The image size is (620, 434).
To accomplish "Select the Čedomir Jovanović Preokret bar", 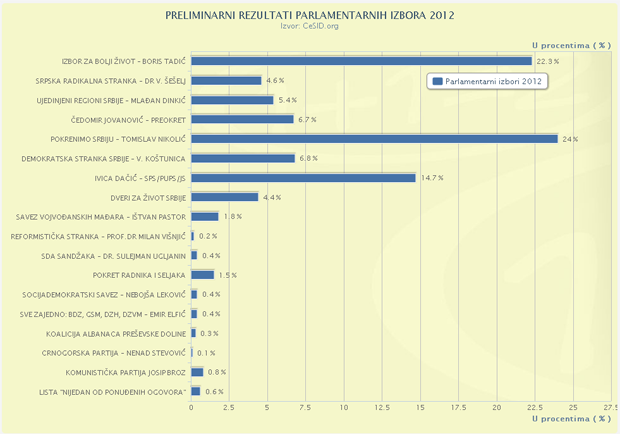I will tap(242, 119).
